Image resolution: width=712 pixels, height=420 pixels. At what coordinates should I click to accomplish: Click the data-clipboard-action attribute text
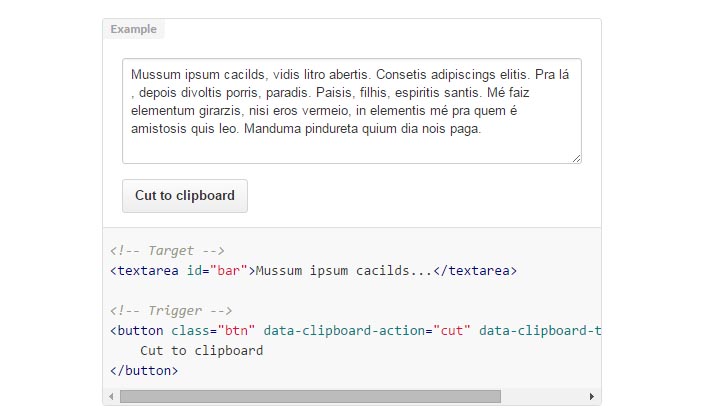pos(344,331)
